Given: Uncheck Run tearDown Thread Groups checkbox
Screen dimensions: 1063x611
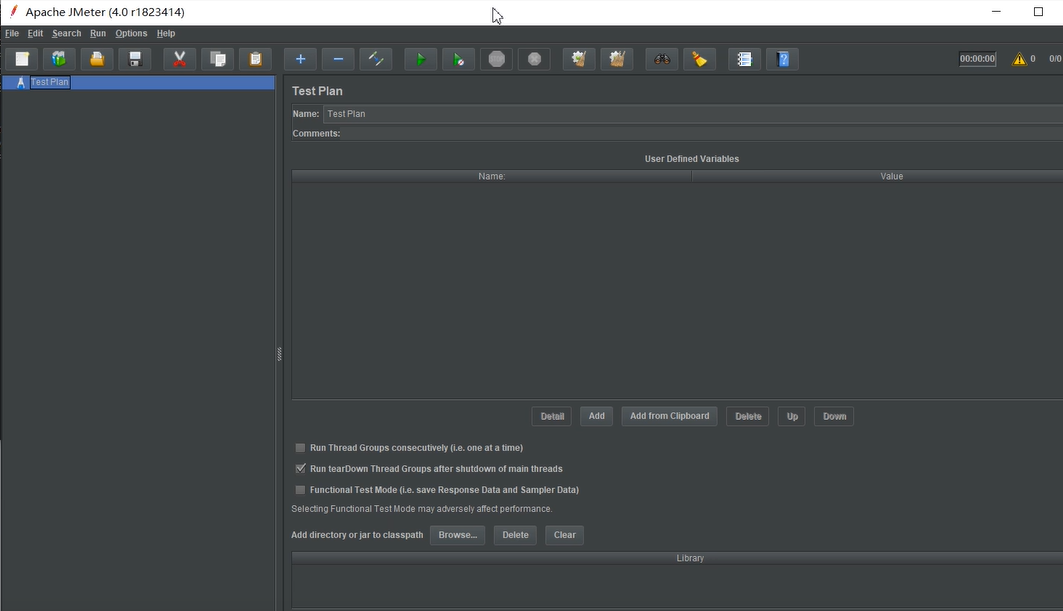Looking at the screenshot, I should click(x=300, y=469).
